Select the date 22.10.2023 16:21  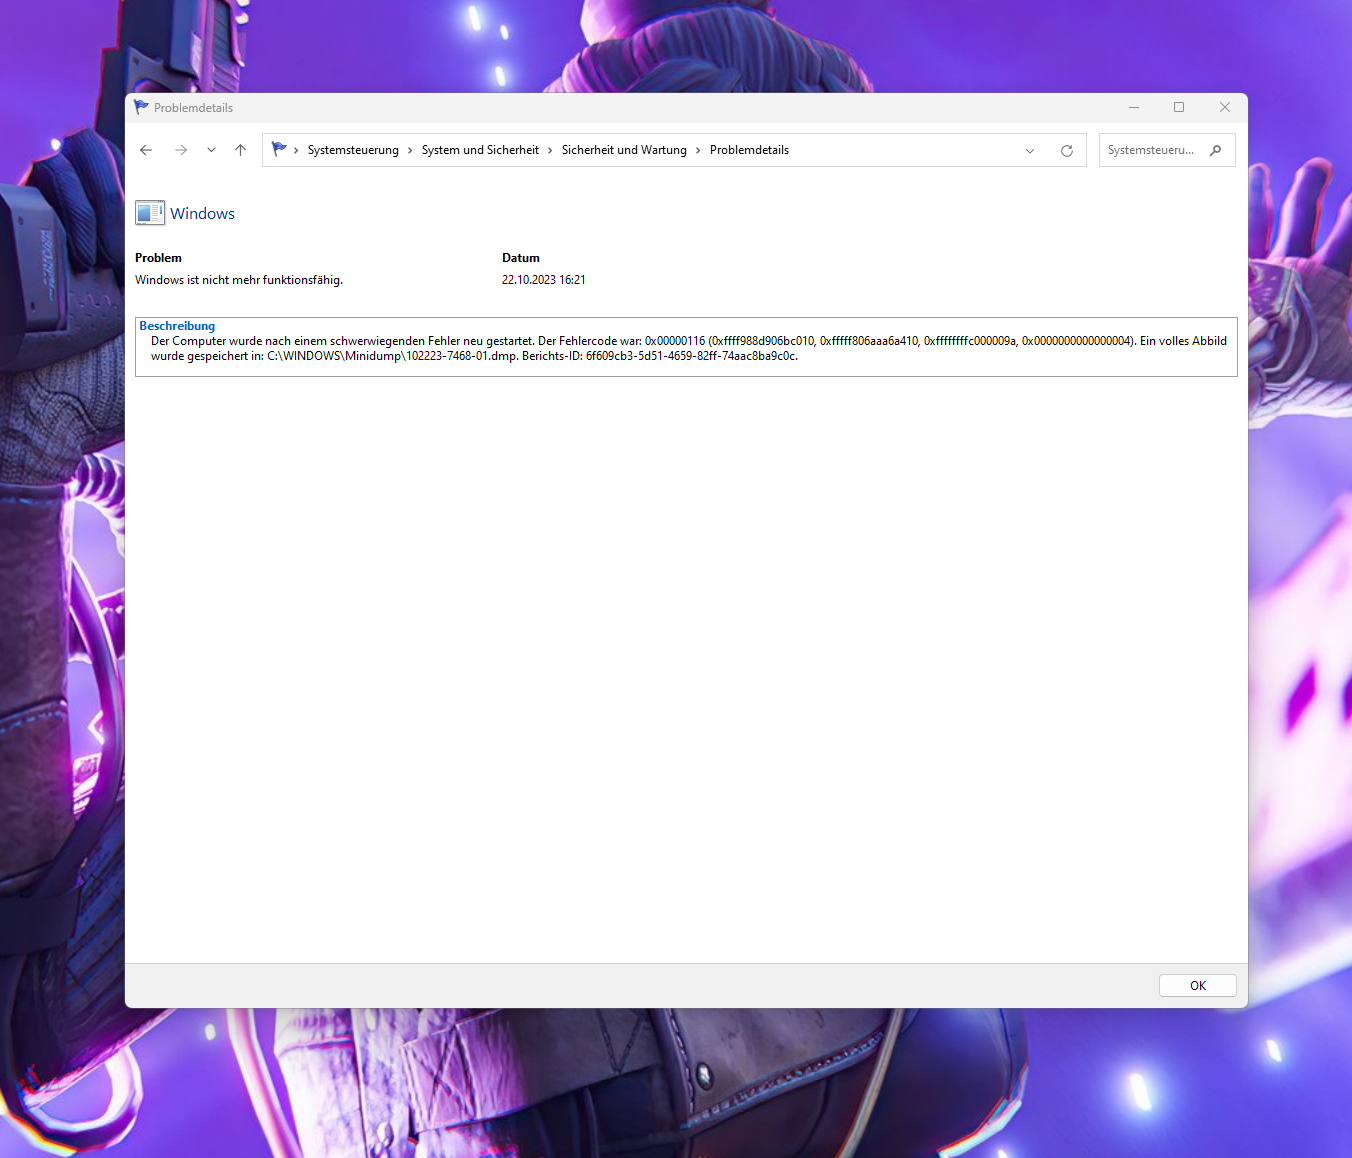pos(544,280)
